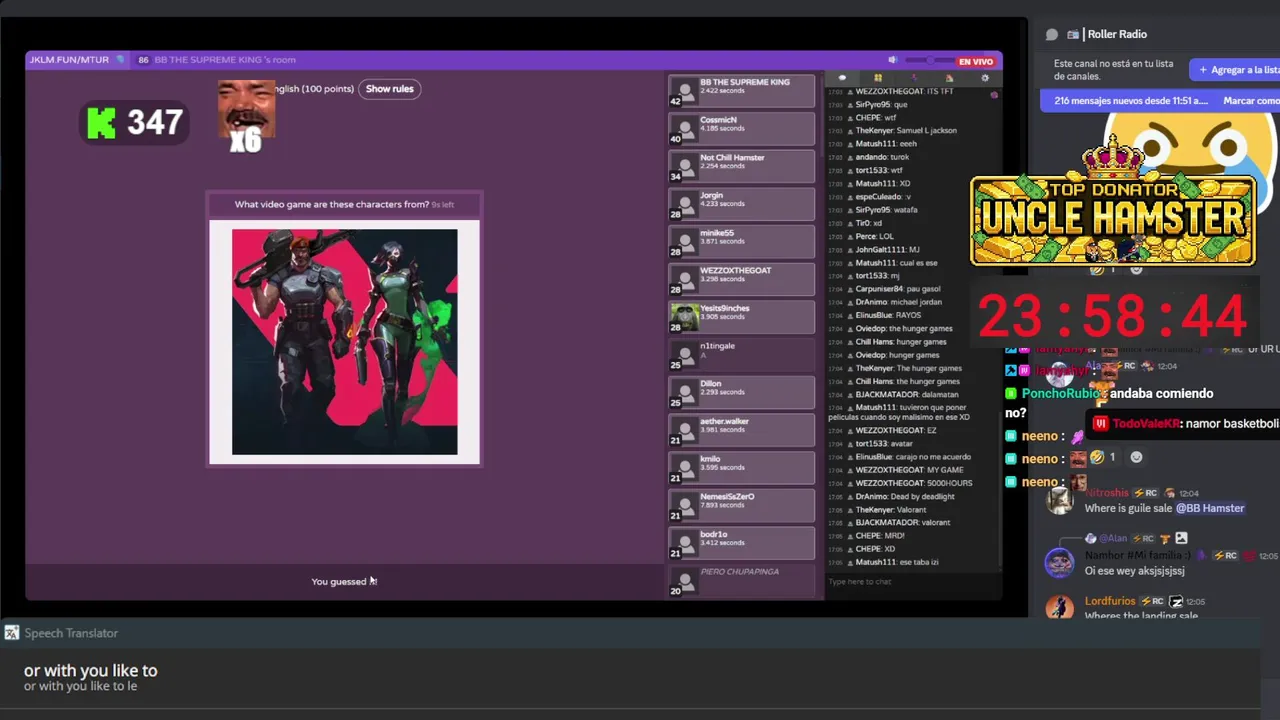Select Yesits9inches leaderboard row
This screenshot has height=720, width=1280.
pyautogui.click(x=741, y=317)
